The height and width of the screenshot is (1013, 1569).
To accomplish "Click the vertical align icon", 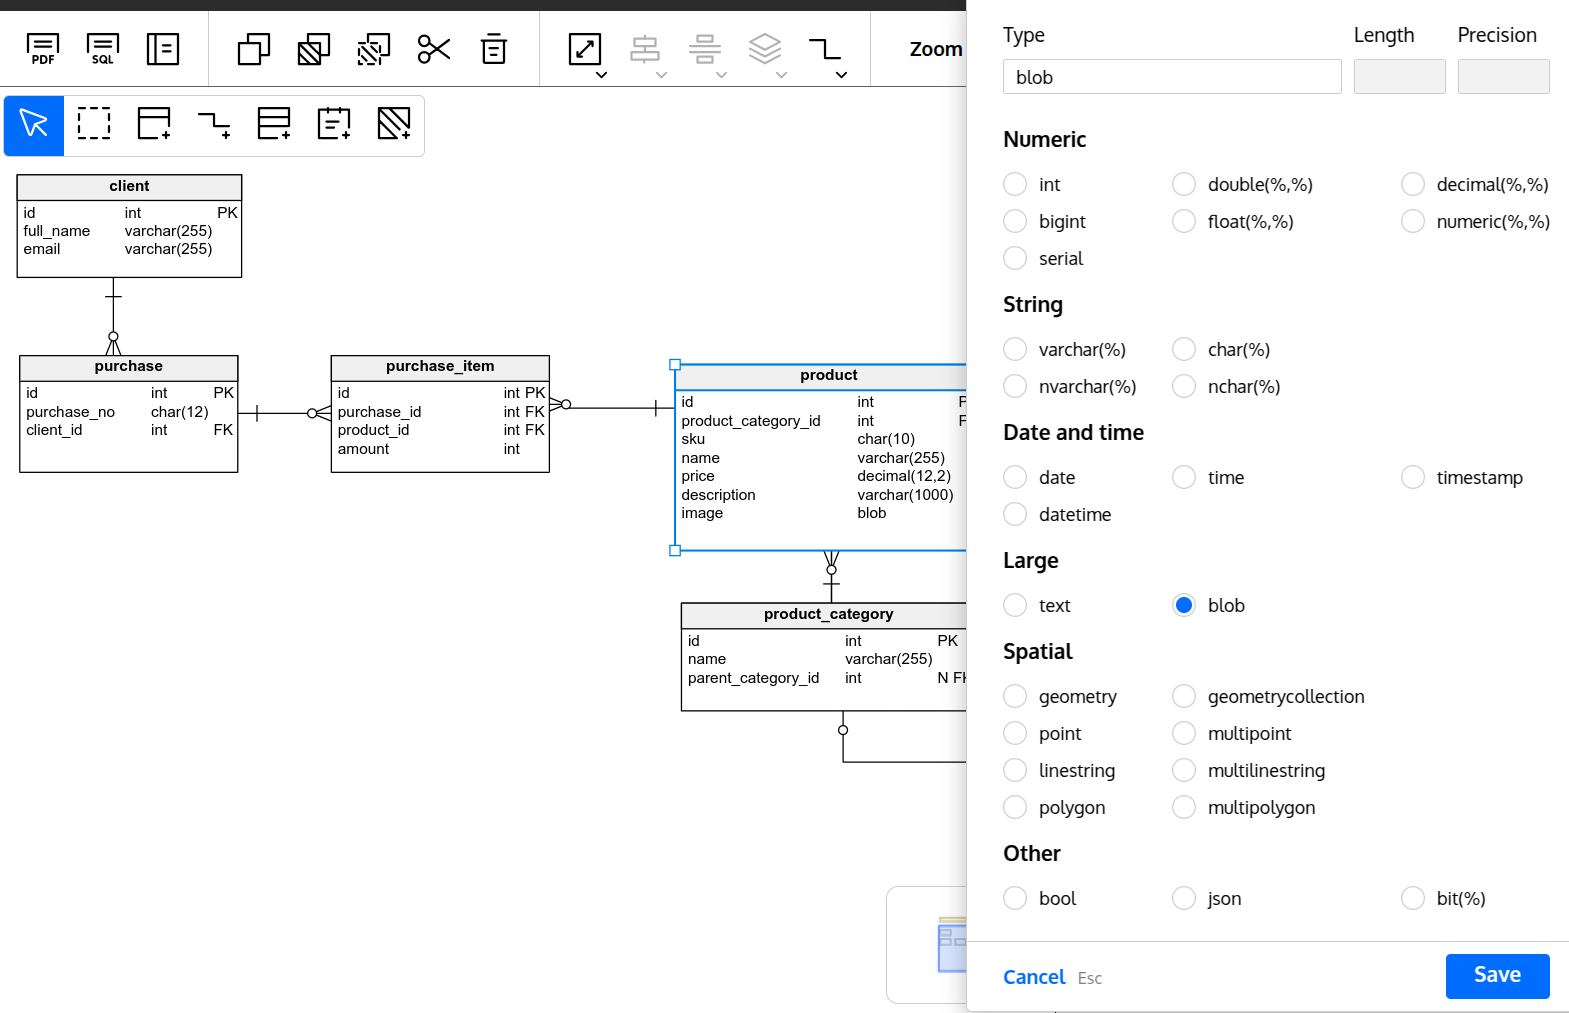I will point(705,49).
